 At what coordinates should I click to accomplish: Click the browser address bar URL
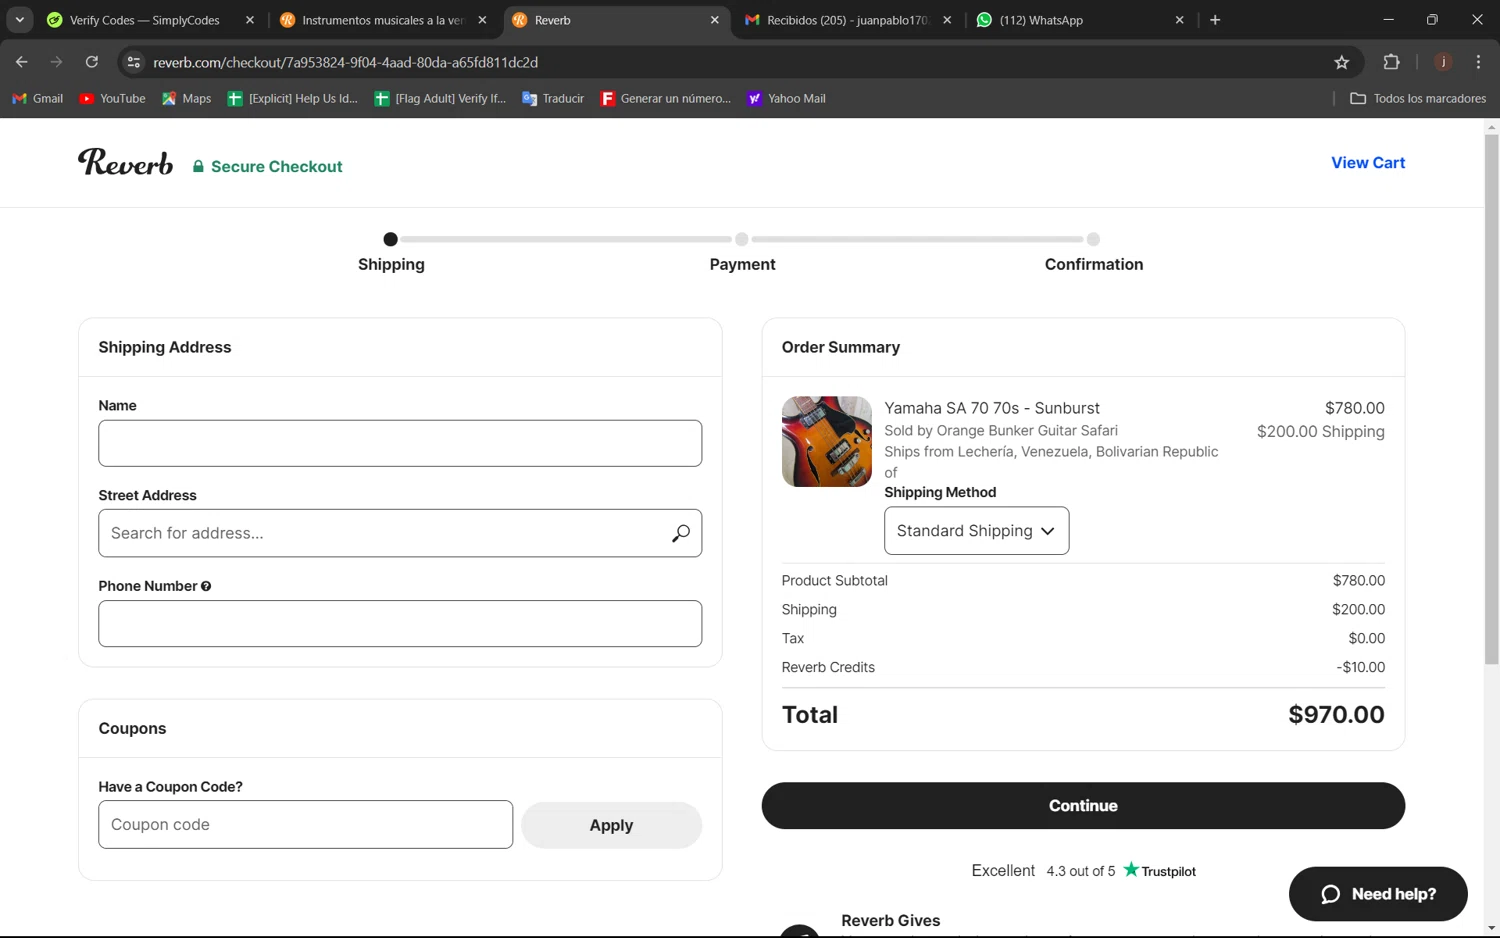pos(346,62)
